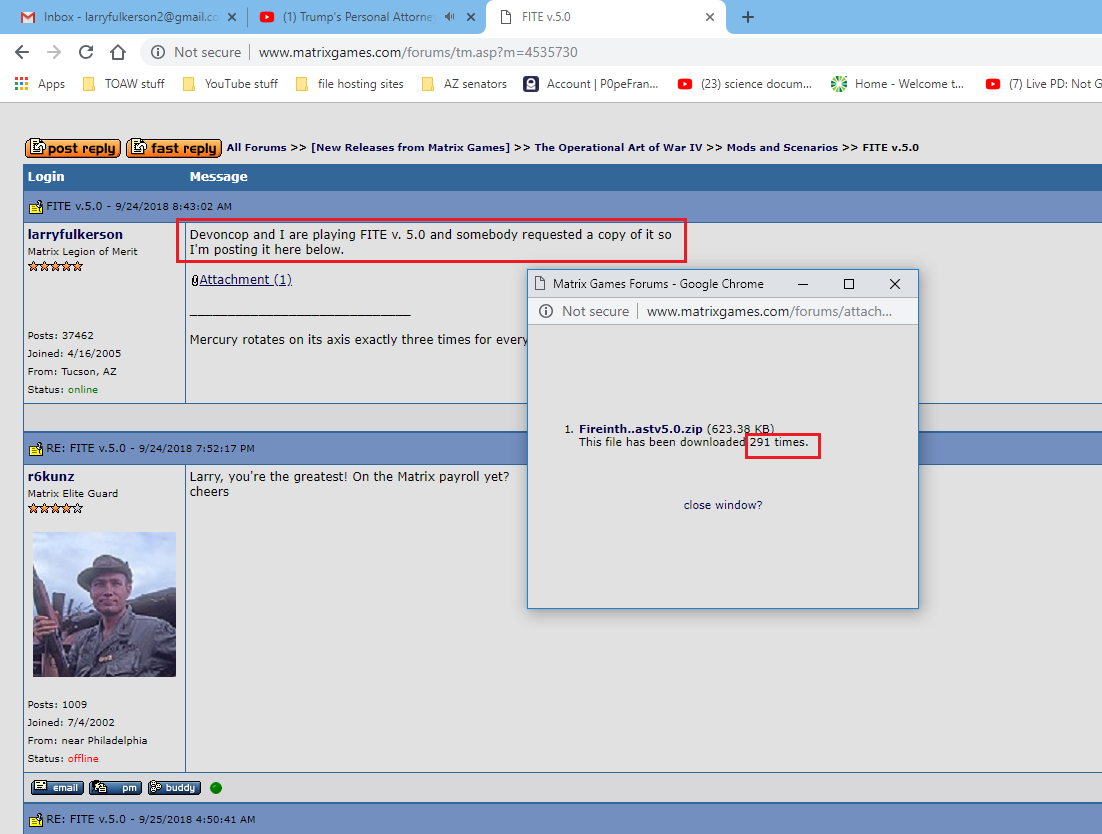Viewport: 1102px width, 834px height.
Task: Close the FITE v.5.0 tab
Action: pos(710,17)
